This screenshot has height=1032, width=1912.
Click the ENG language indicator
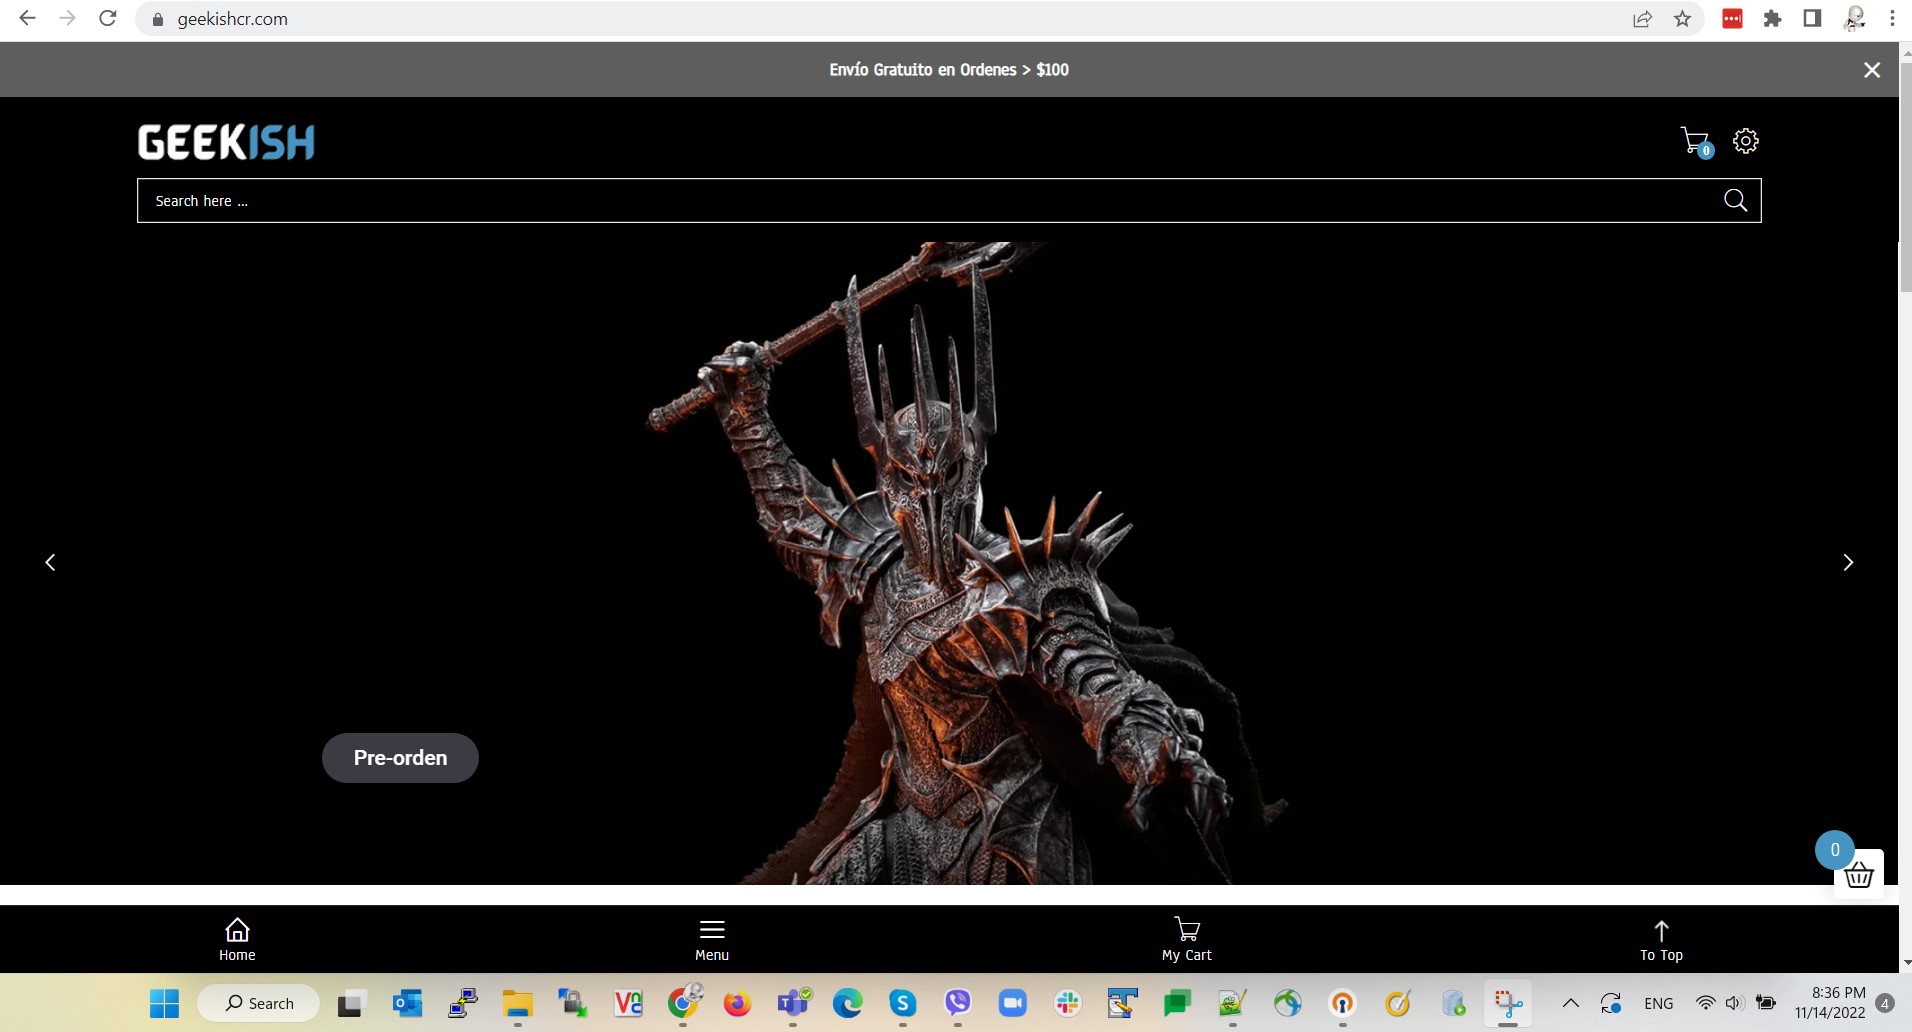pos(1658,1003)
